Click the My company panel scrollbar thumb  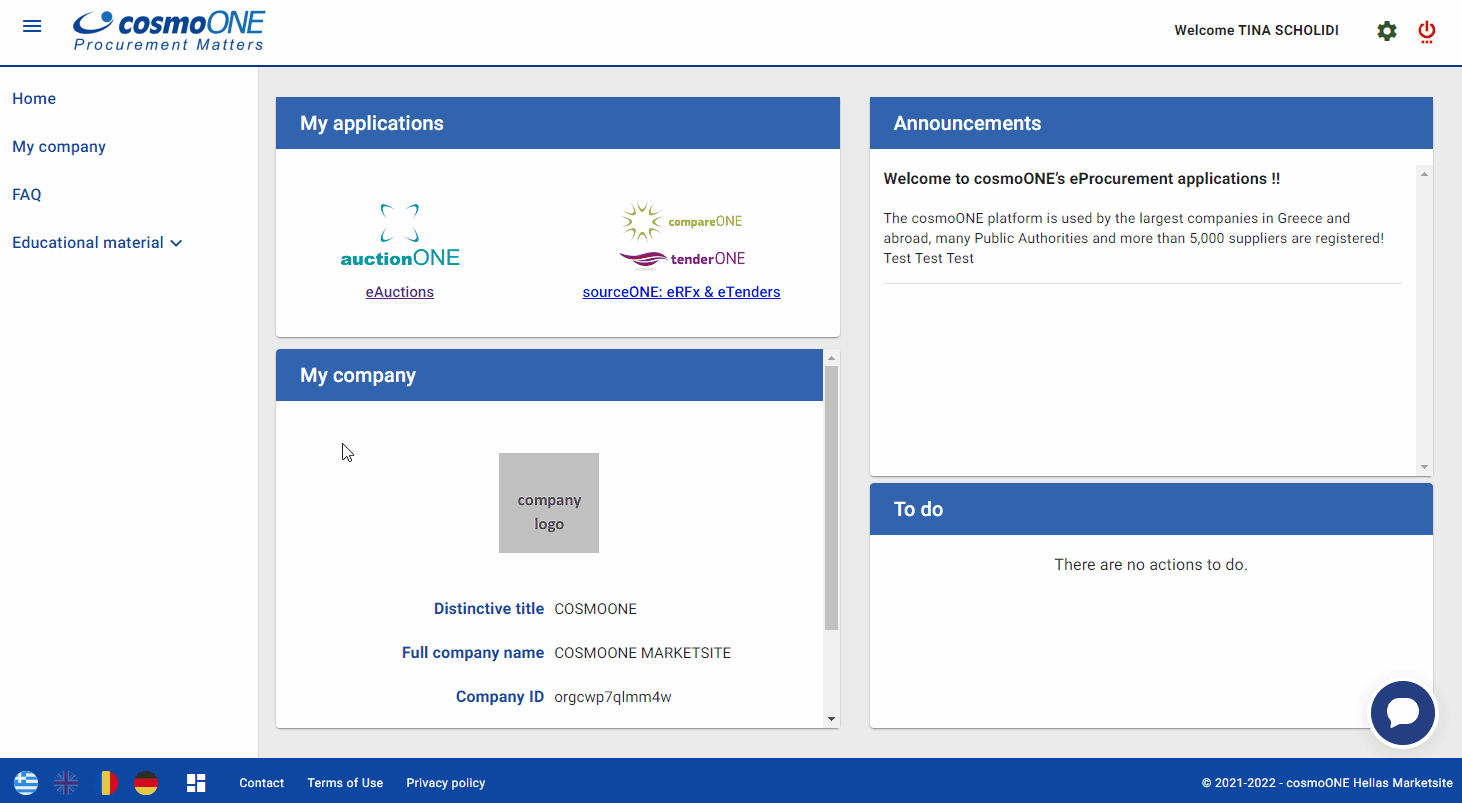click(x=831, y=498)
